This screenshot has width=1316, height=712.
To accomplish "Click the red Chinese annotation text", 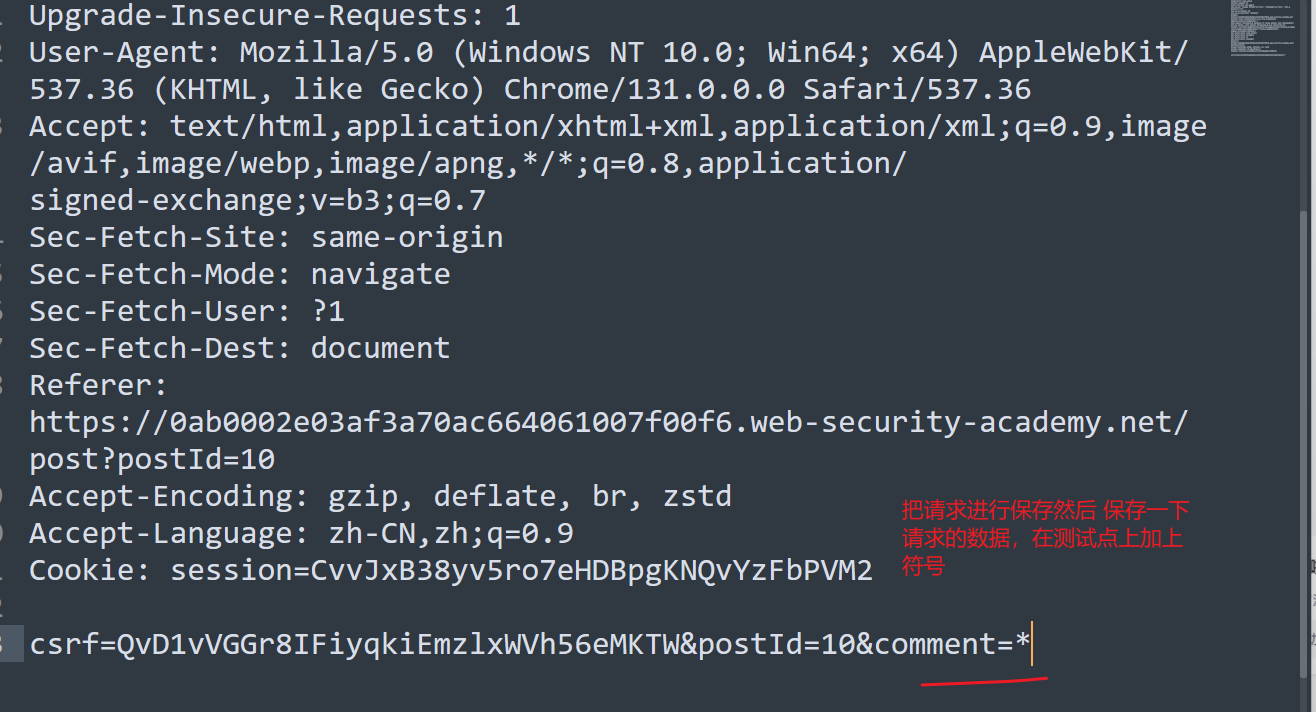I will point(1044,539).
